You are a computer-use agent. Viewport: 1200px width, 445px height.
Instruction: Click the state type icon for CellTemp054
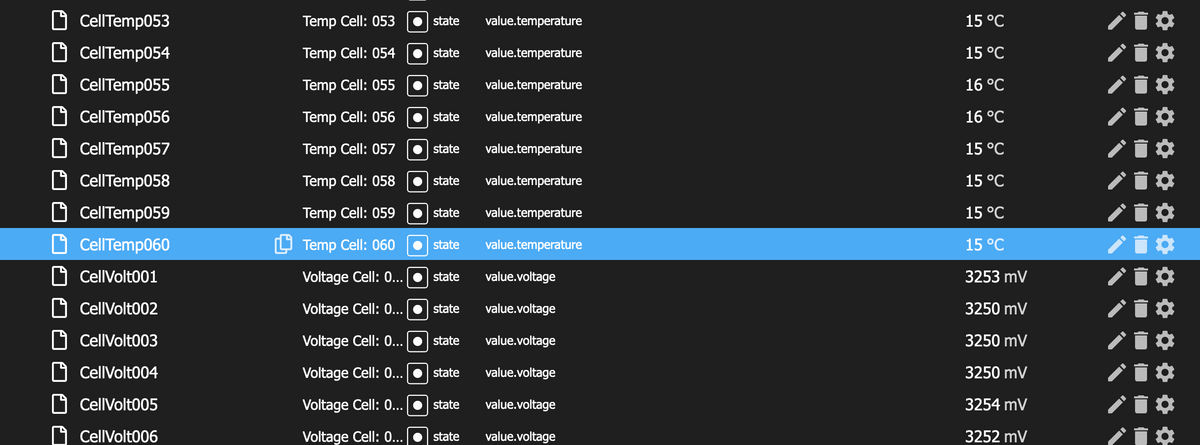coord(418,53)
